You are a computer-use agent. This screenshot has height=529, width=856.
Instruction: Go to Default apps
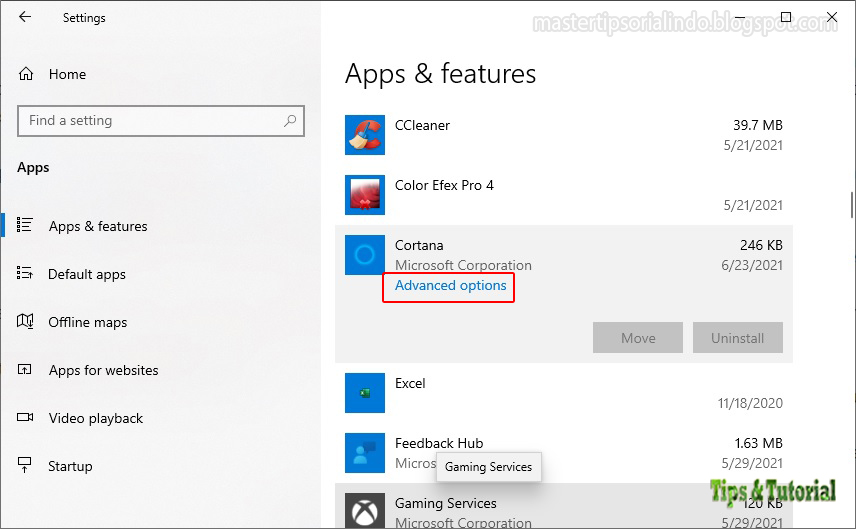point(87,274)
